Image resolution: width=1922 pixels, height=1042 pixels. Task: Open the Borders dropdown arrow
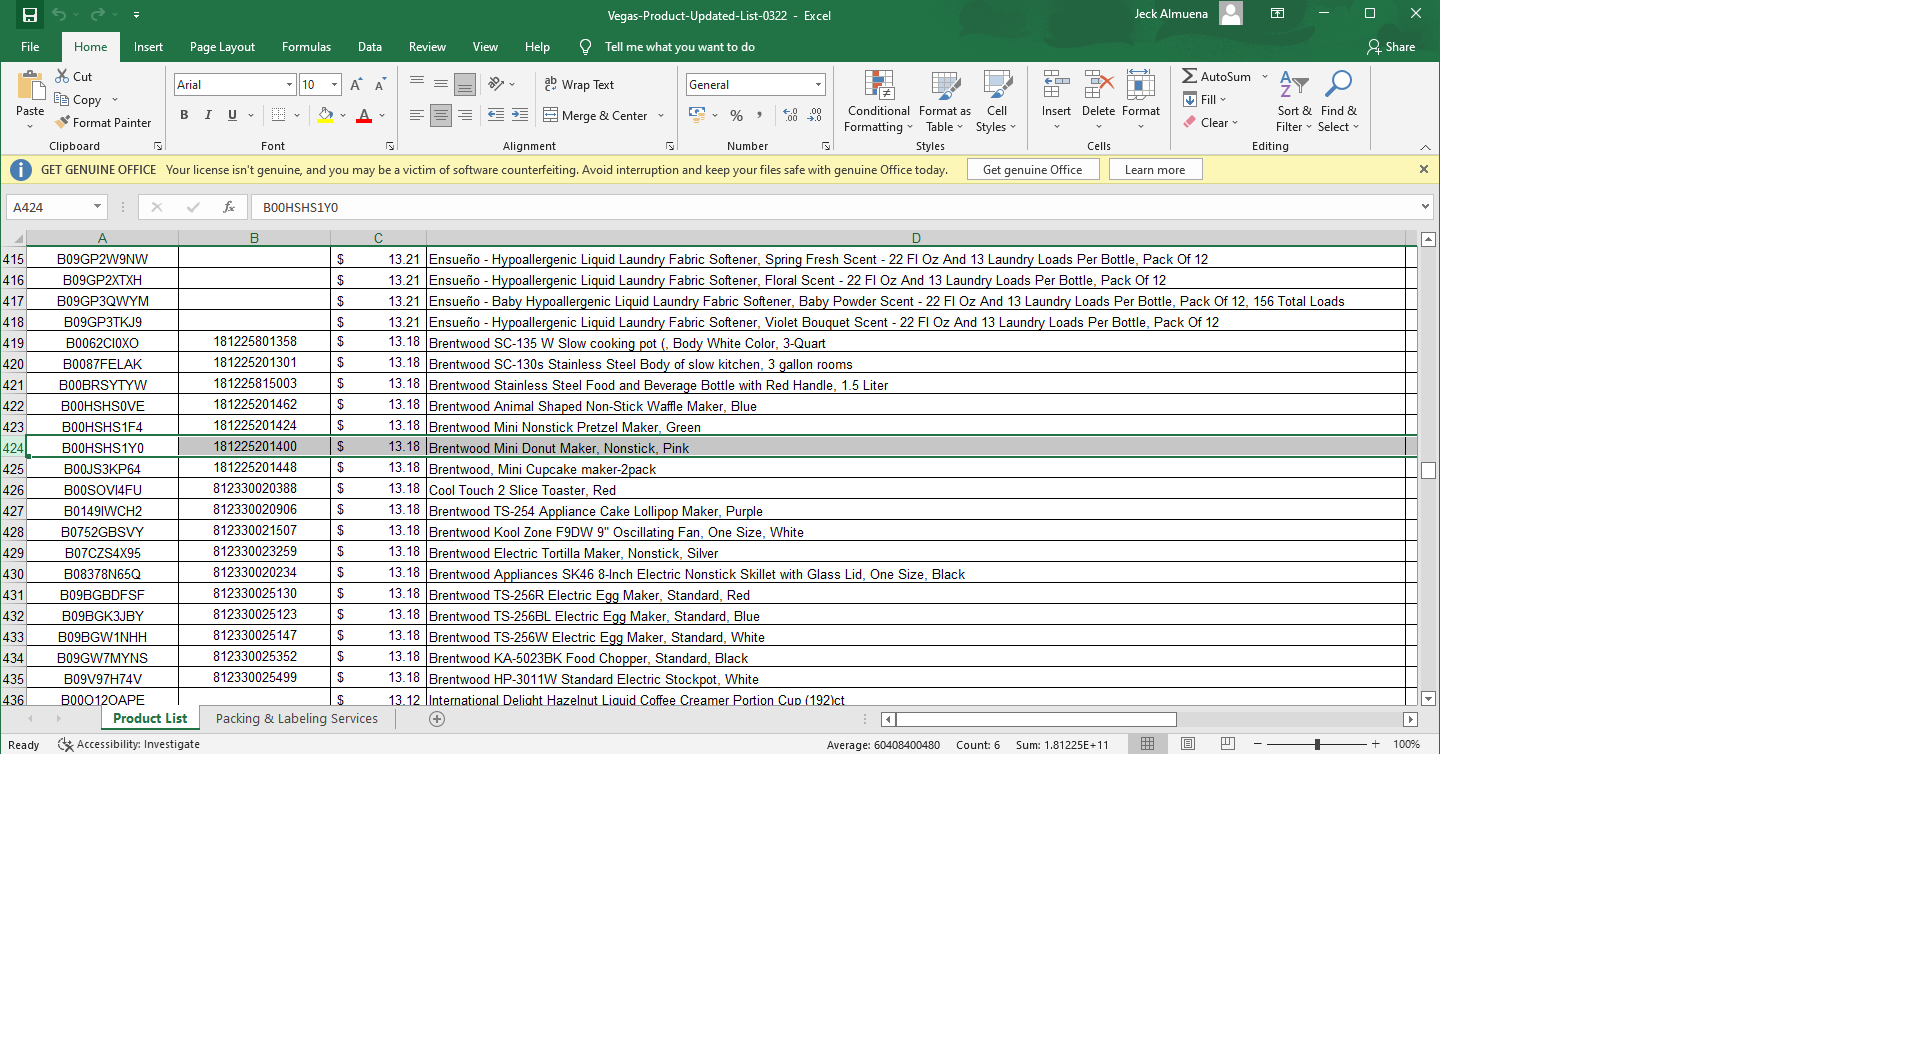297,116
